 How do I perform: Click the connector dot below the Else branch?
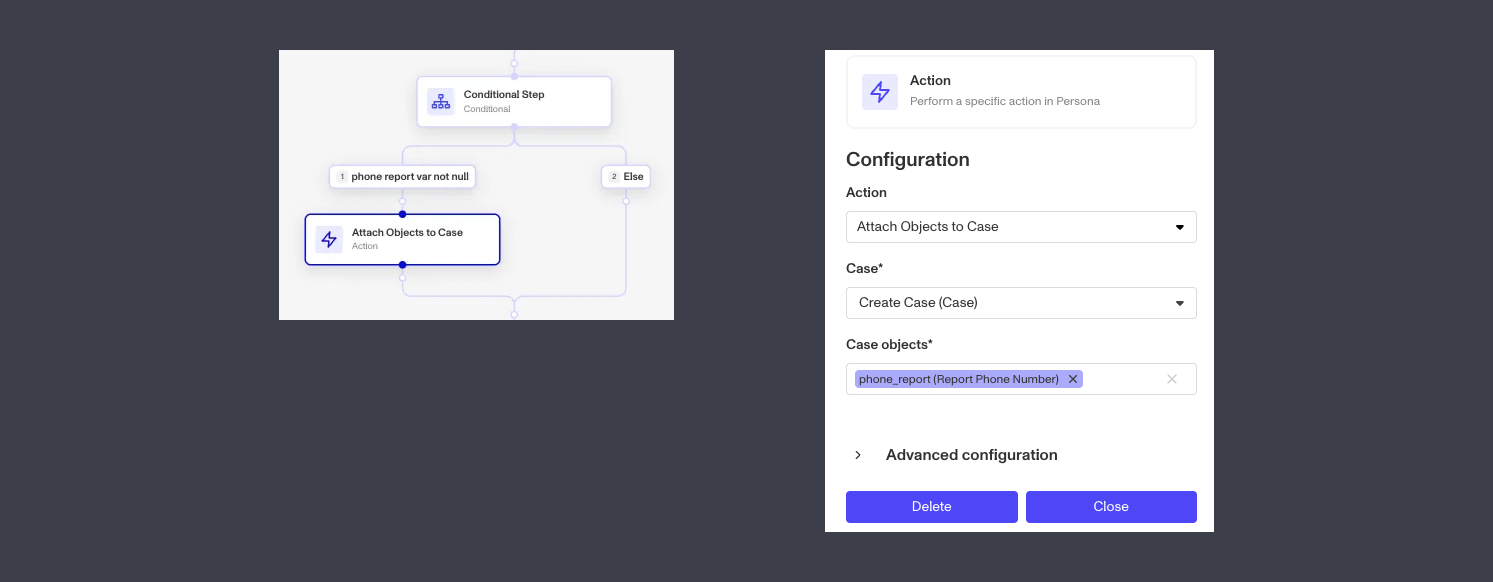[x=626, y=201]
